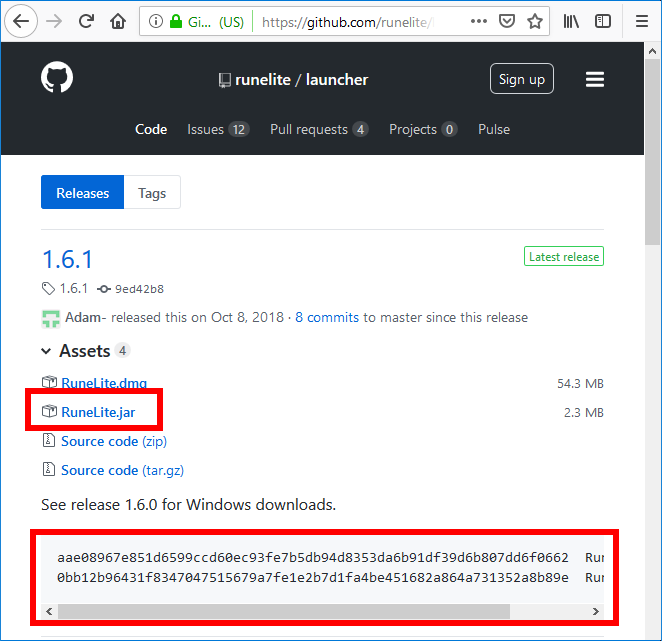662x641 pixels.
Task: Click zip file icon for Source code (zip)
Action: pyautogui.click(x=49, y=440)
